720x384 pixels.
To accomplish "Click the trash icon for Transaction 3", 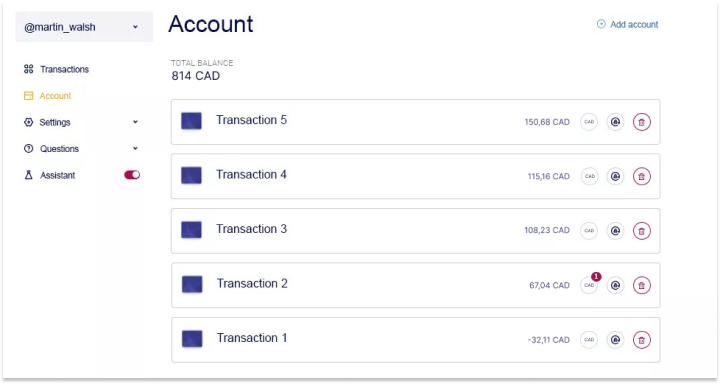I will click(x=641, y=231).
